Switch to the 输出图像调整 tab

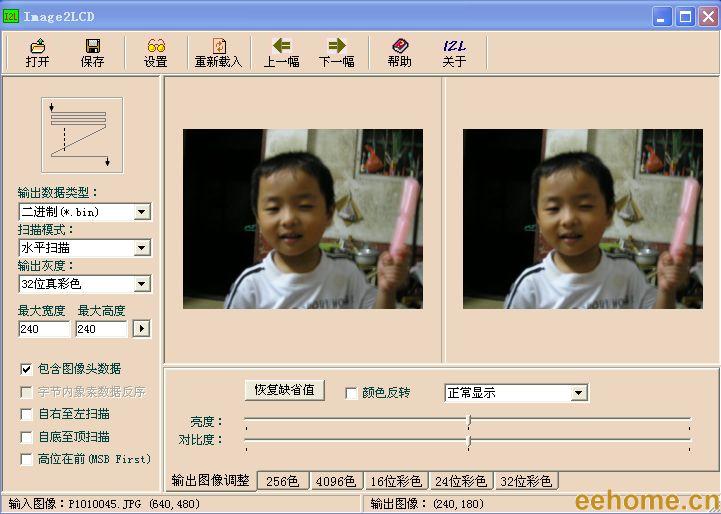(210, 480)
